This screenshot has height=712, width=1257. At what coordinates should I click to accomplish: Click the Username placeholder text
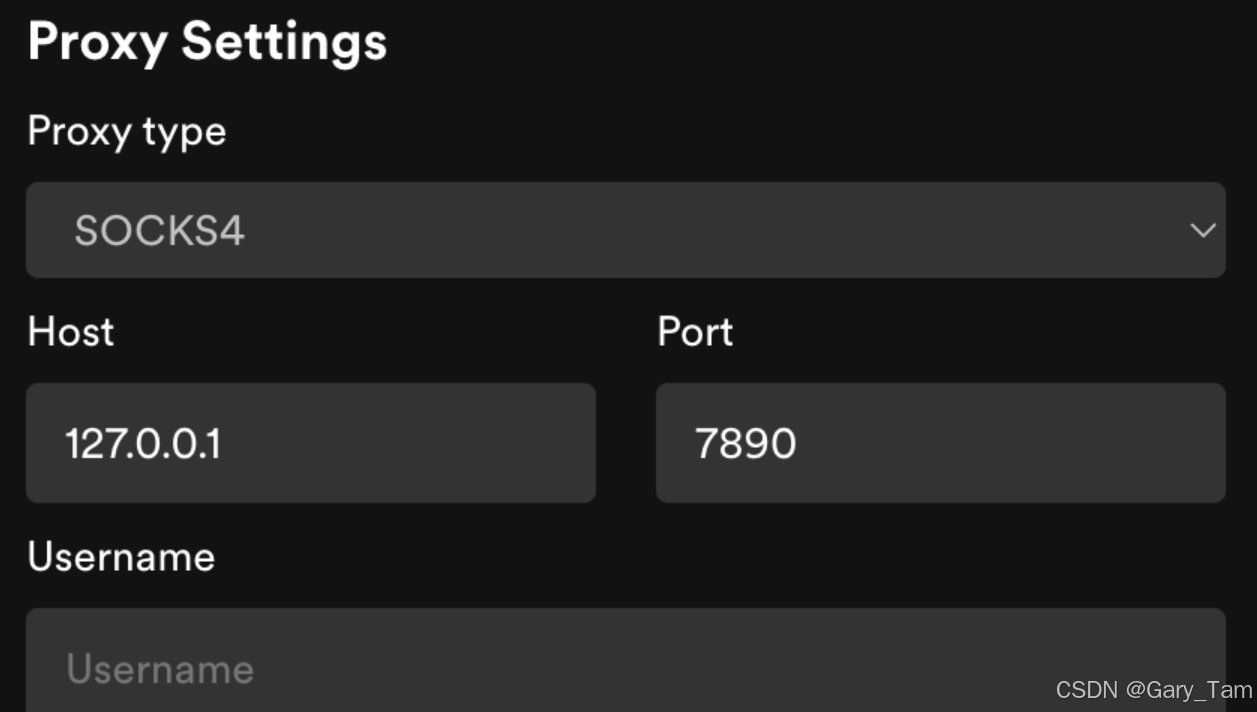[160, 668]
